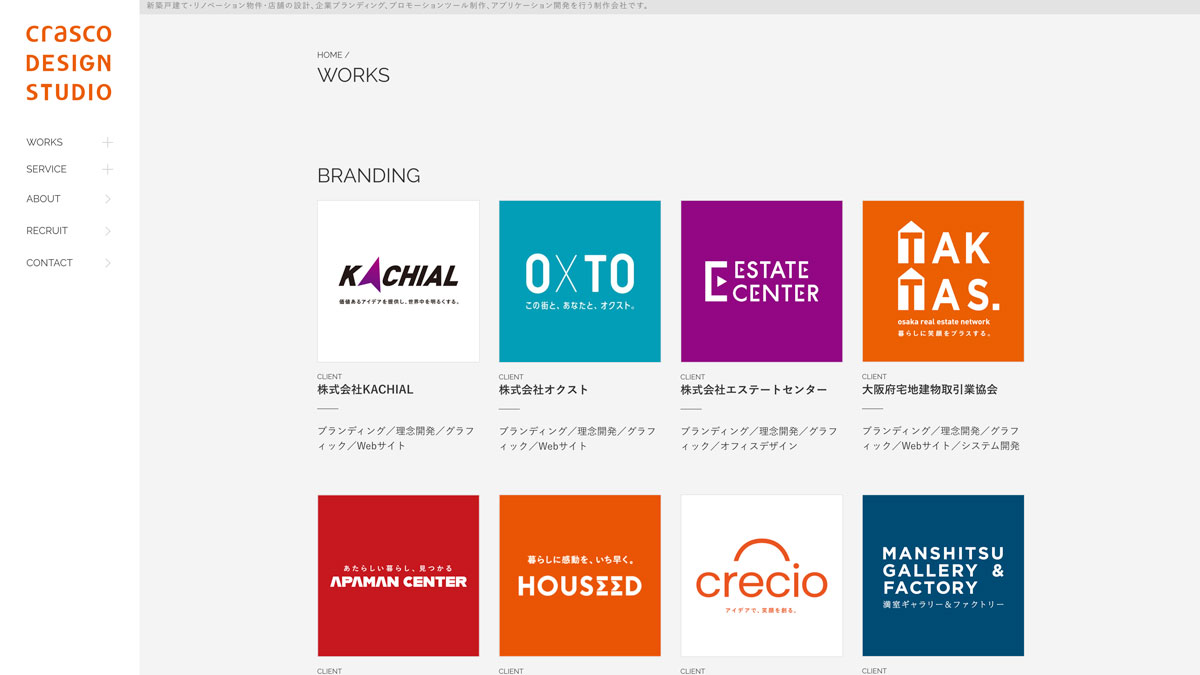Open the WORKS menu item
This screenshot has width=1200, height=675.
pyautogui.click(x=44, y=142)
